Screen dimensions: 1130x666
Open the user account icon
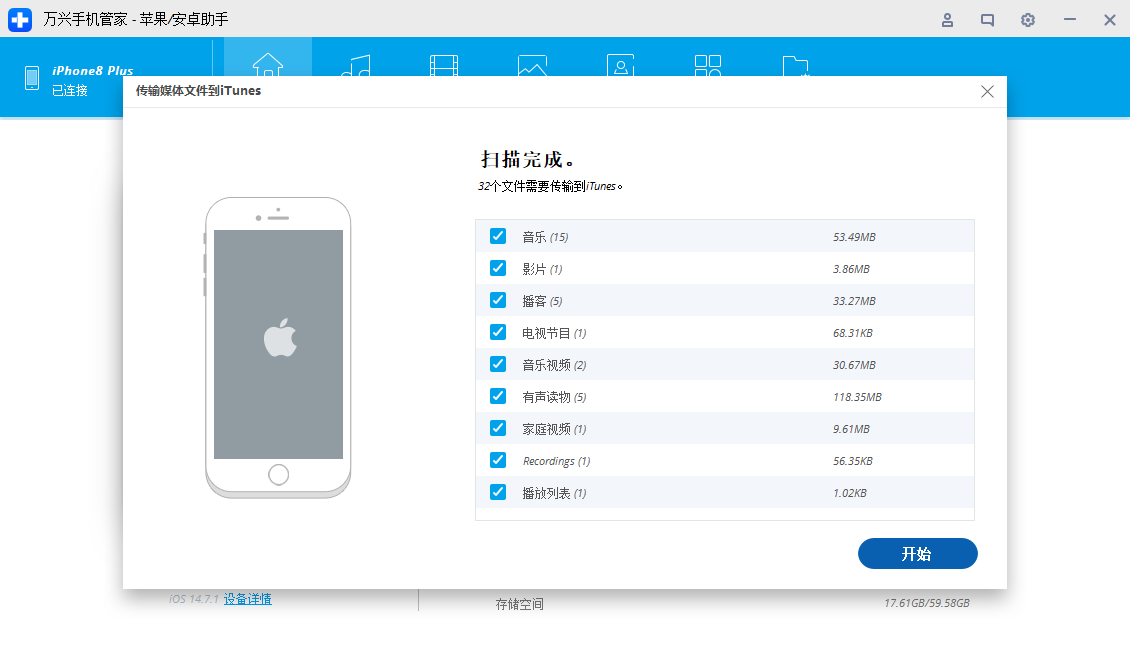point(947,20)
